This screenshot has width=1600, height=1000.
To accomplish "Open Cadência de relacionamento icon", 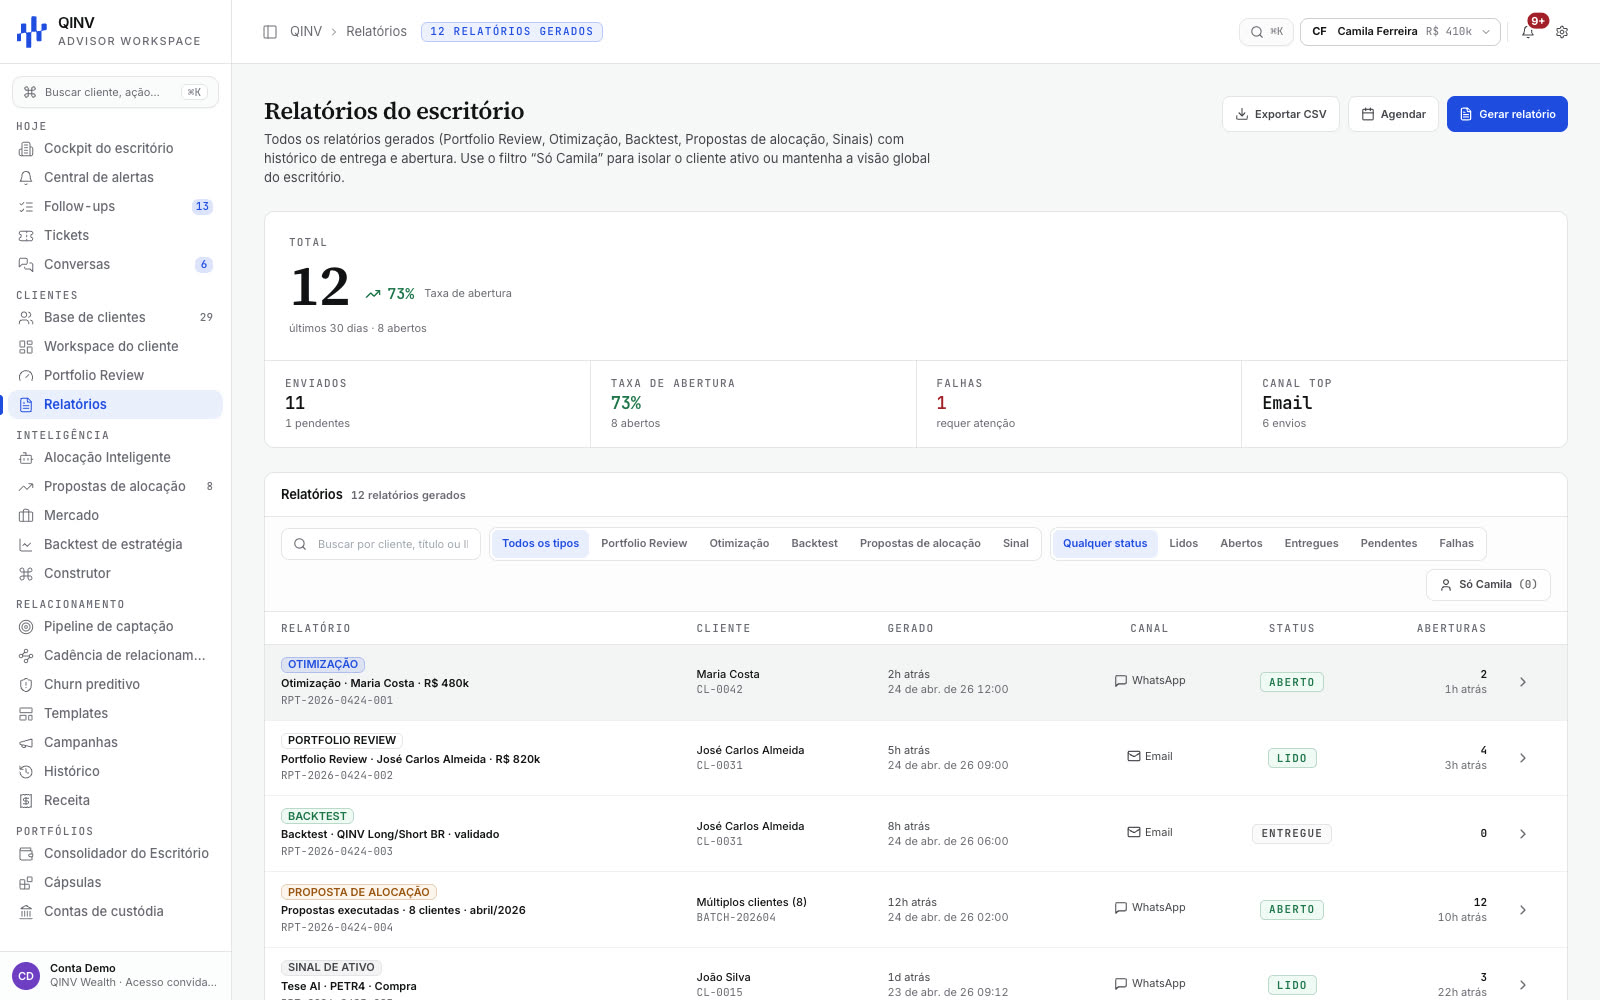I will [26, 656].
